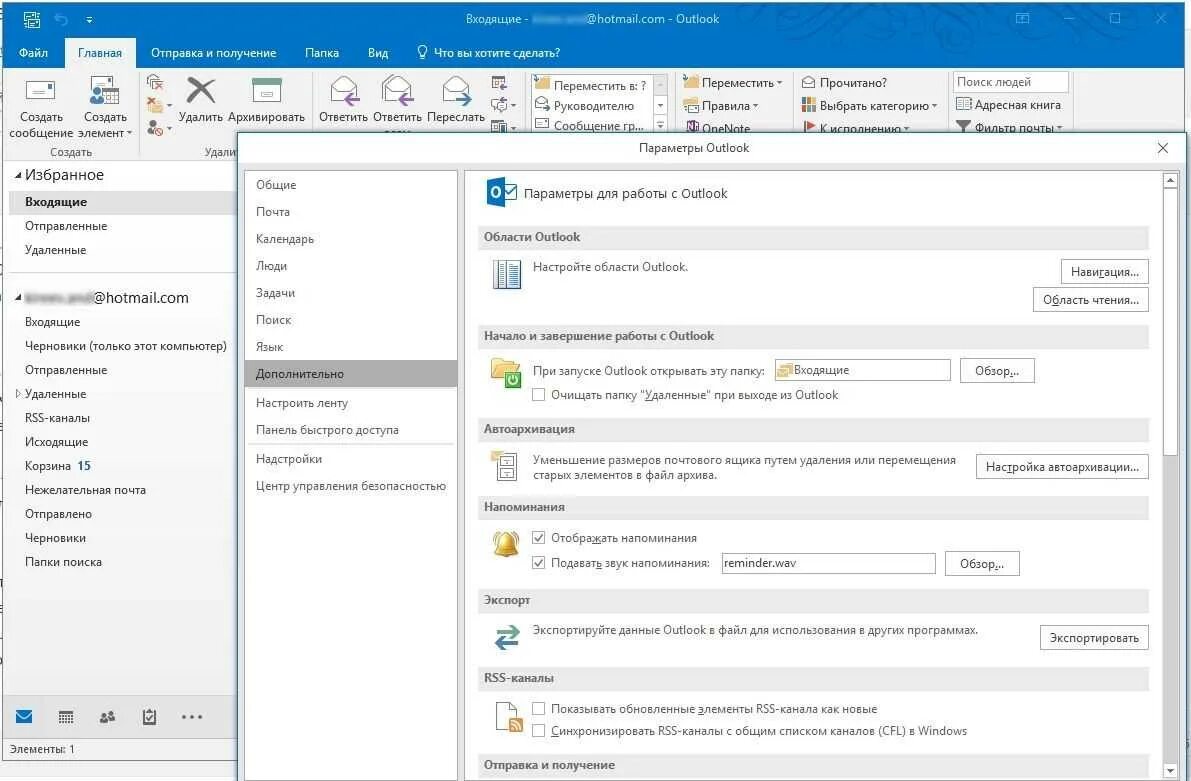The image size is (1191, 781).
Task: Toggle 'Подавать звук напоминания' checkbox
Action: pos(539,563)
